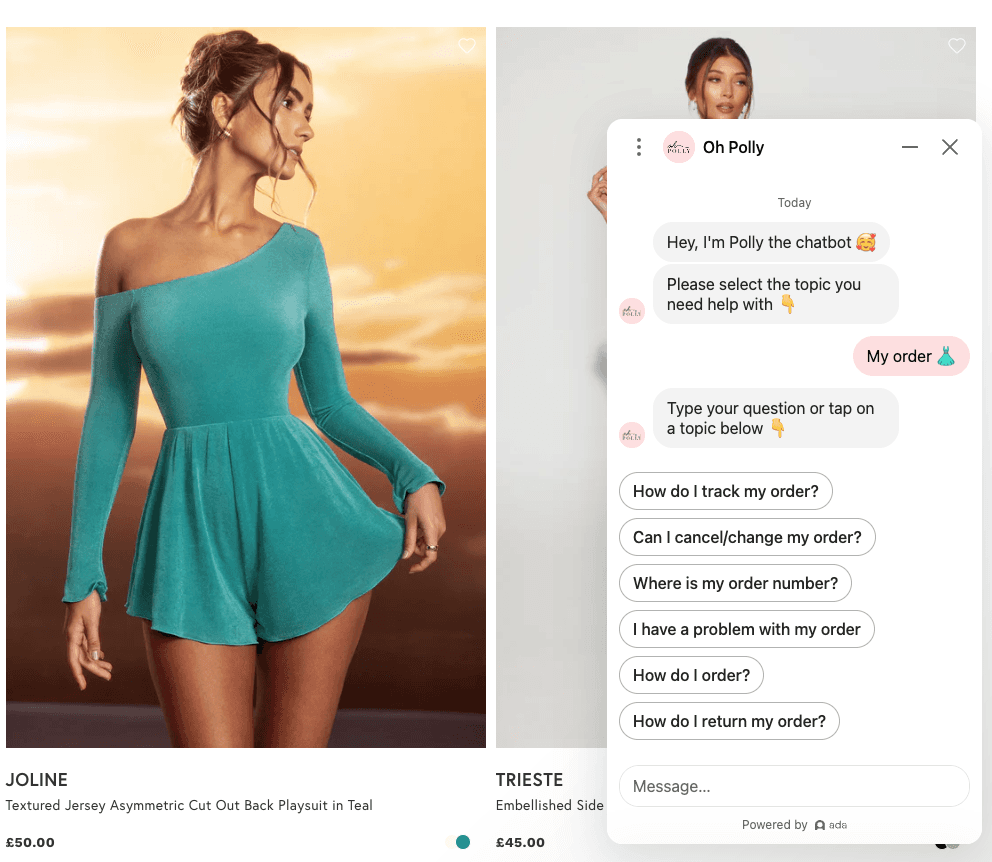Minimize the Oh Polly chat window
Screen dimensions: 992x862
pyautogui.click(x=910, y=147)
